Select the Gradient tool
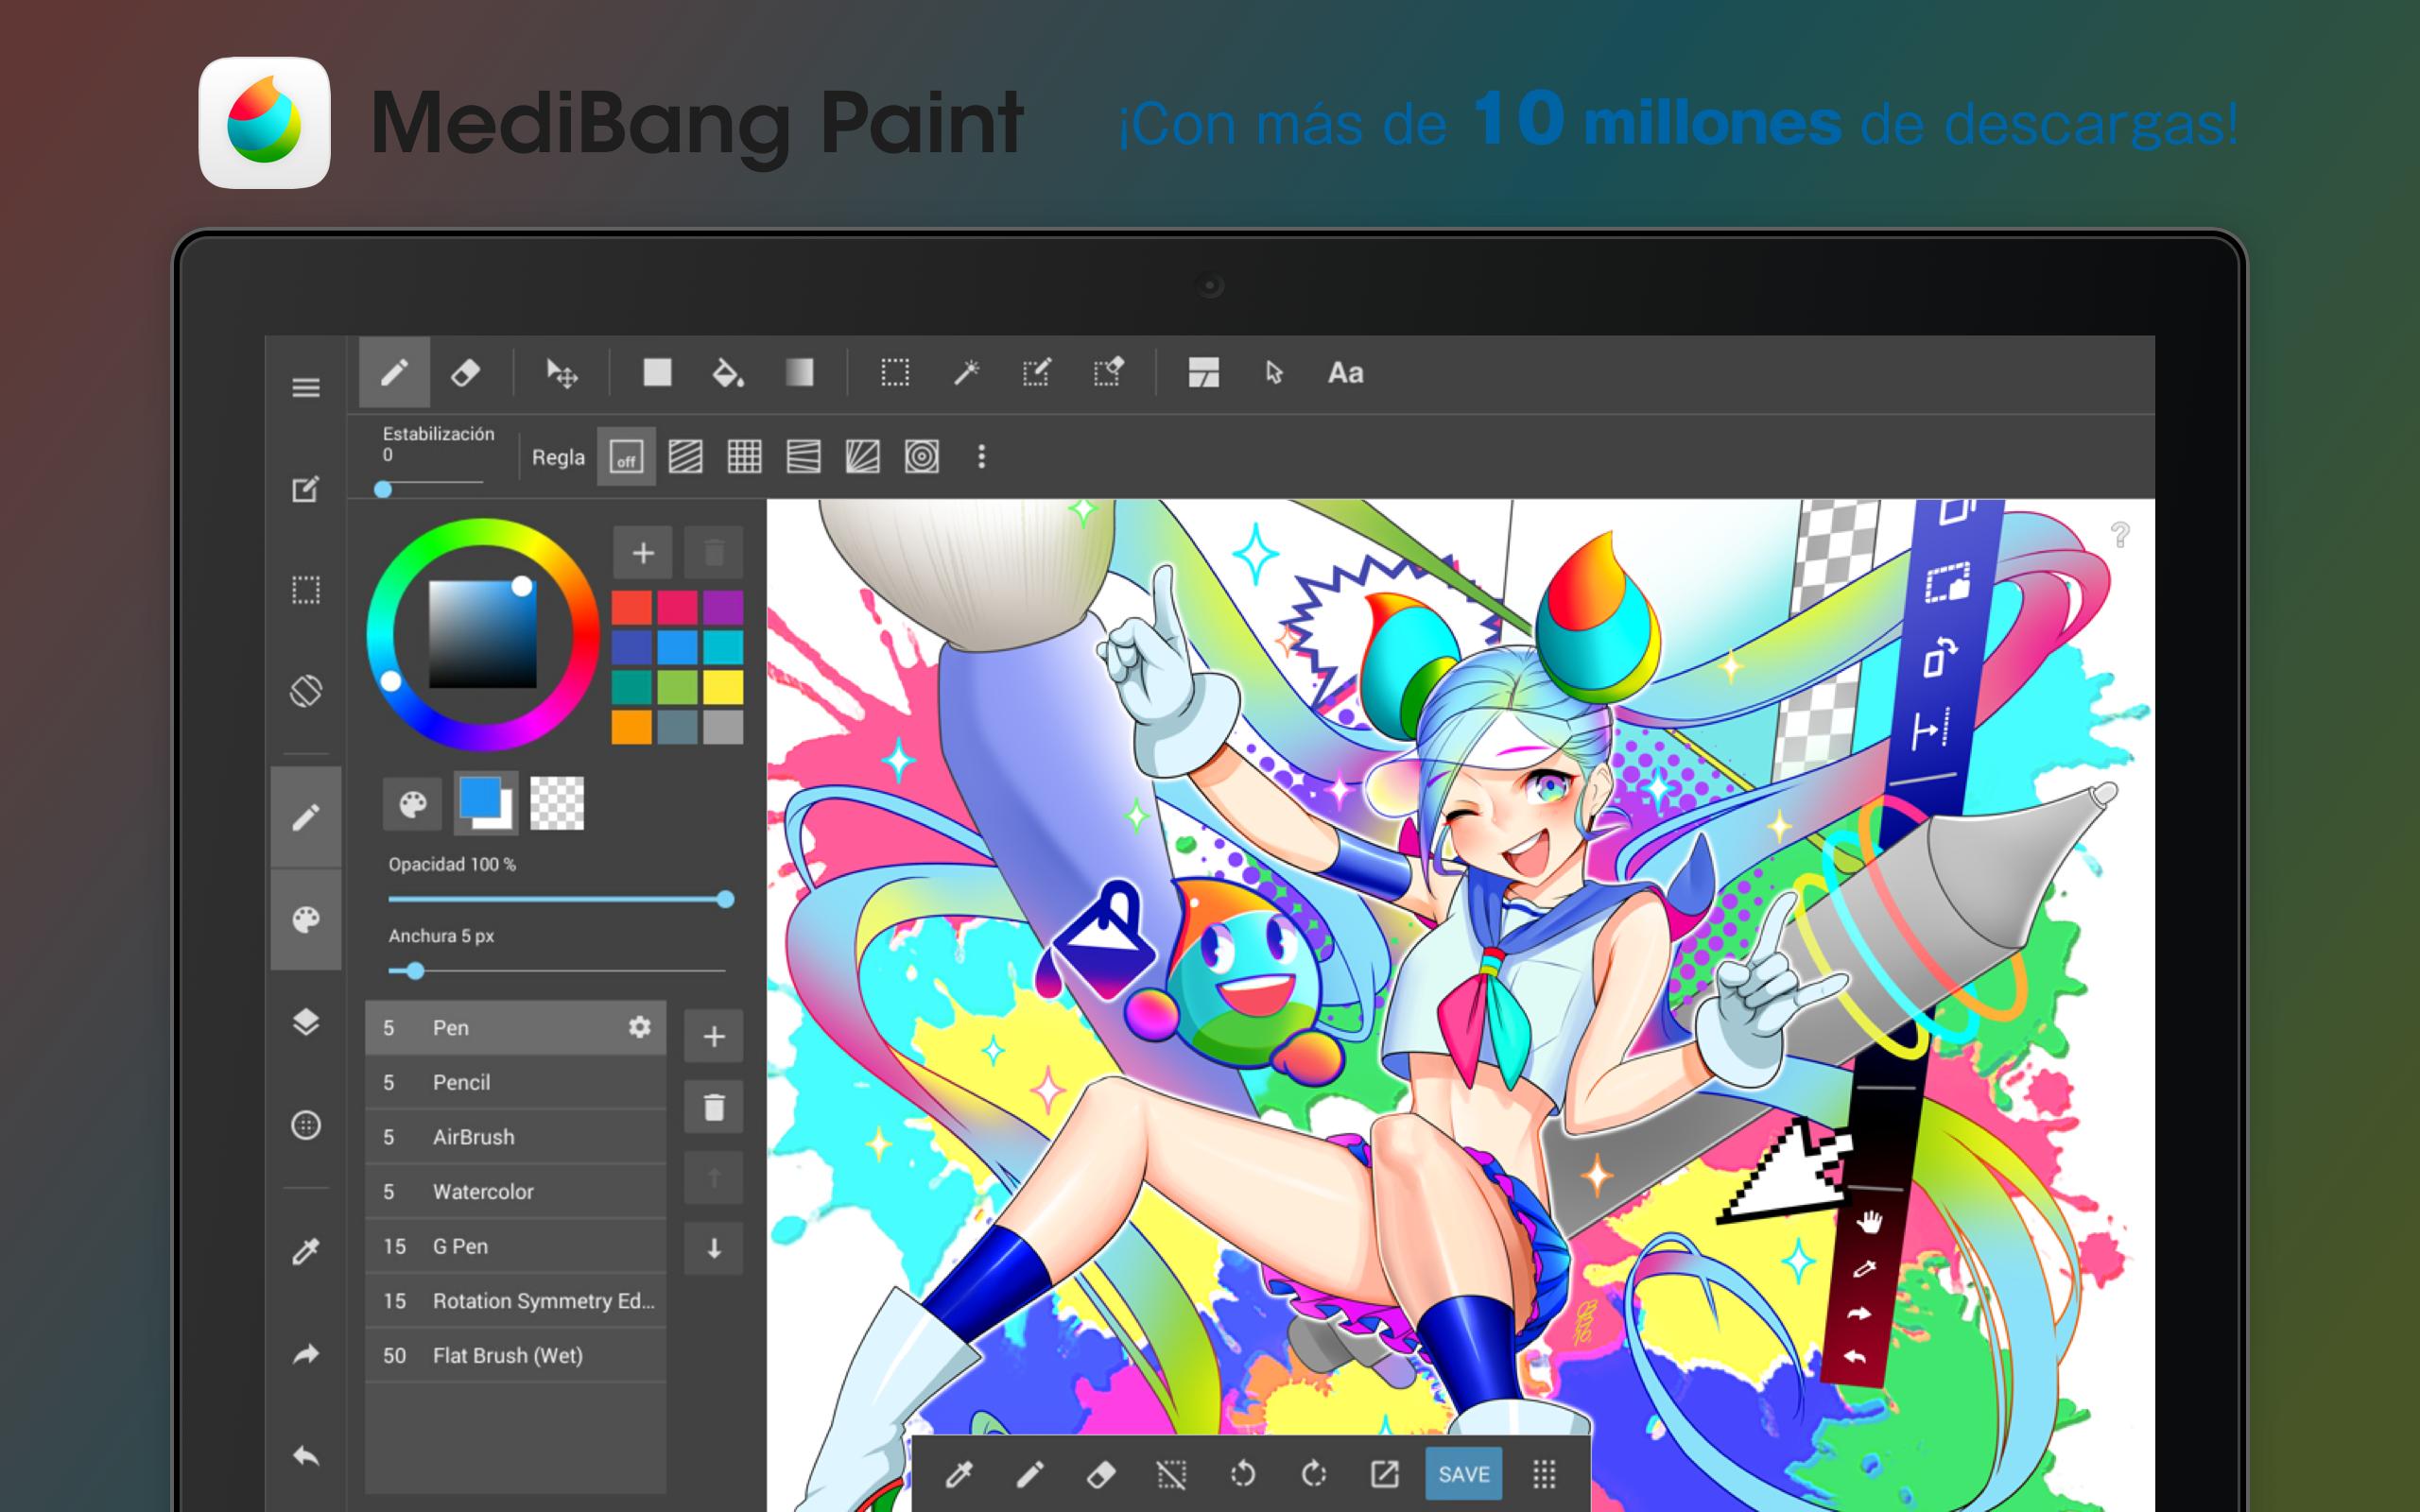2420x1512 pixels. pyautogui.click(x=798, y=373)
